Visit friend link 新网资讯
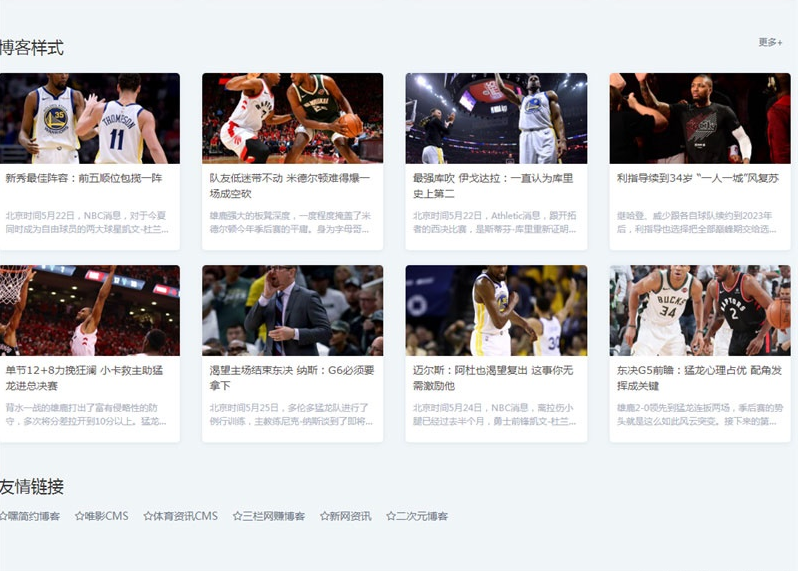 point(346,516)
